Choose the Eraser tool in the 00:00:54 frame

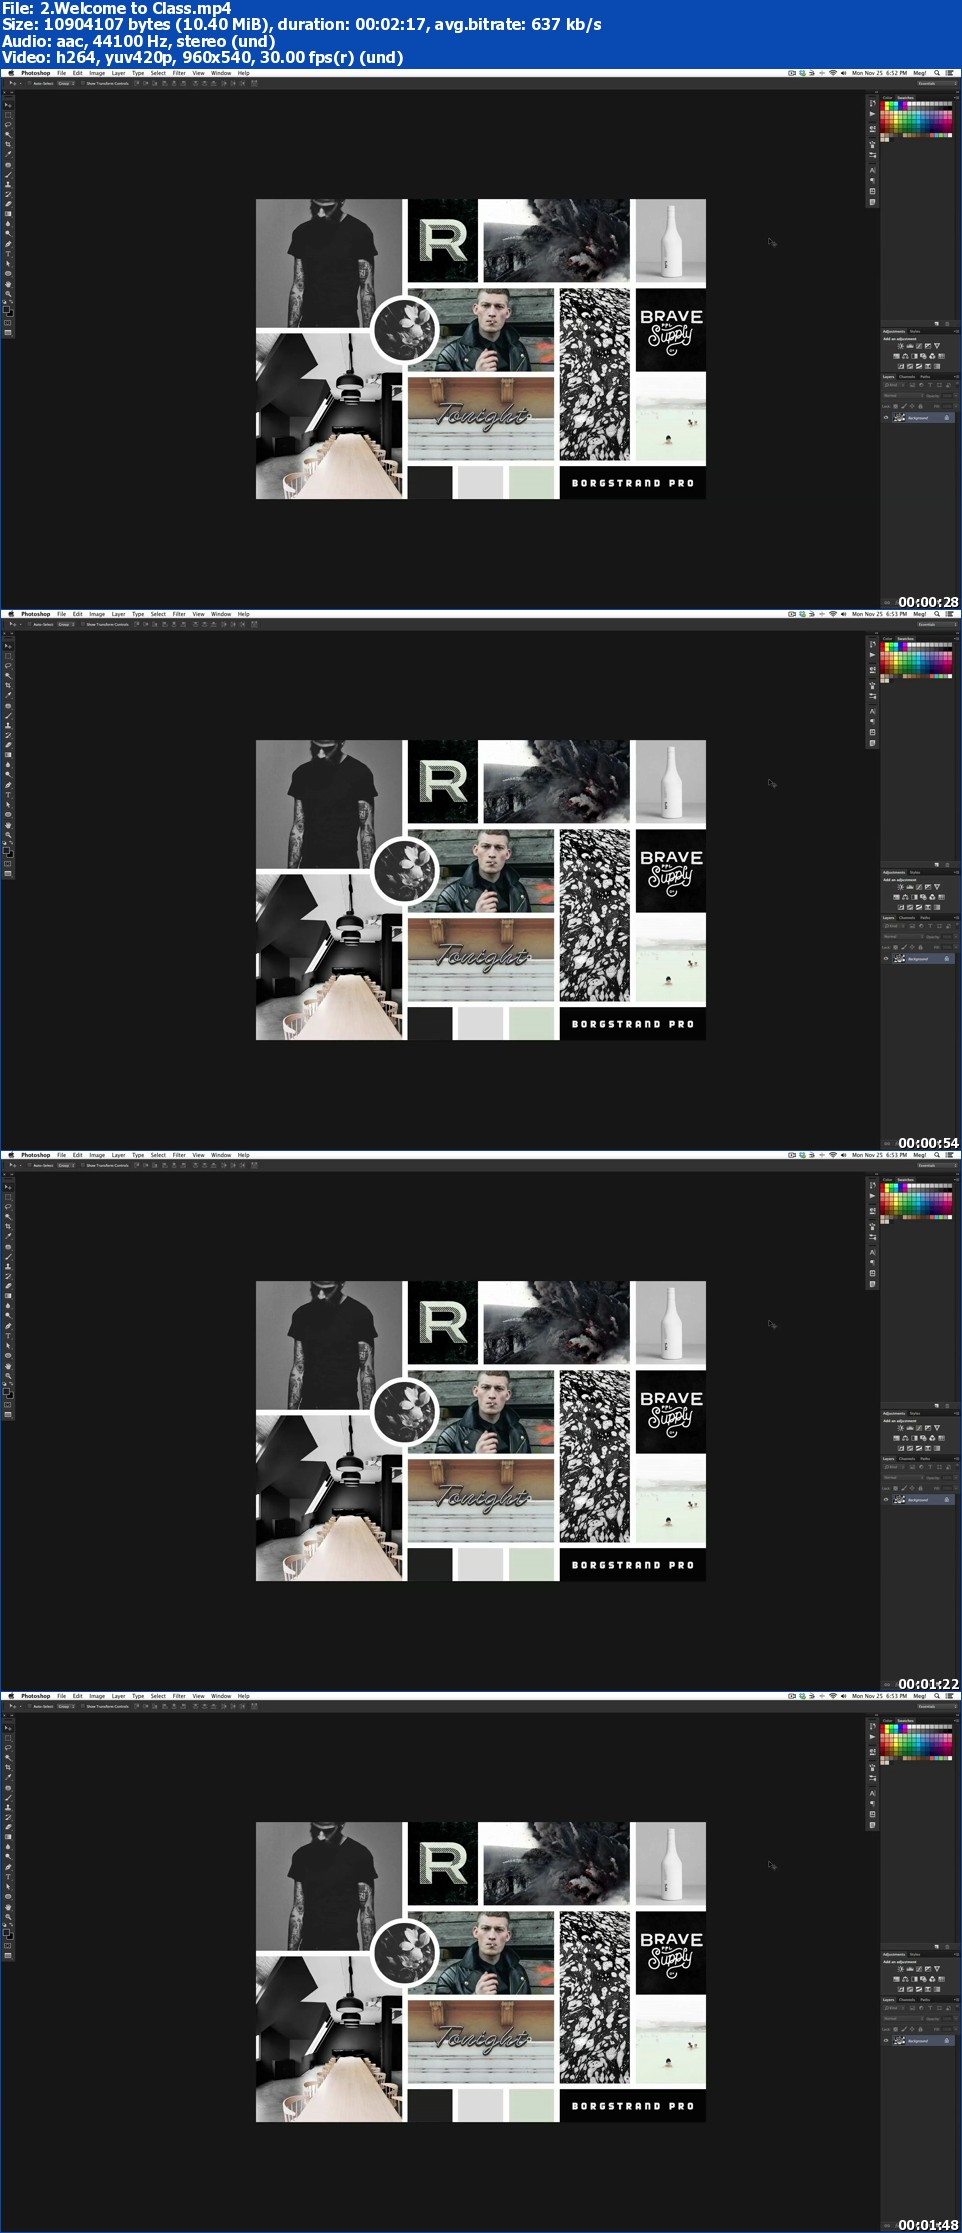[x=8, y=744]
